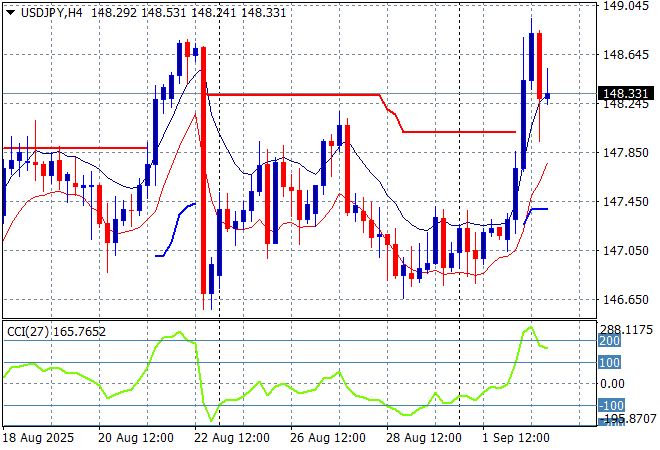Click the 146.650 price axis label
The image size is (660, 450).
coord(626,300)
